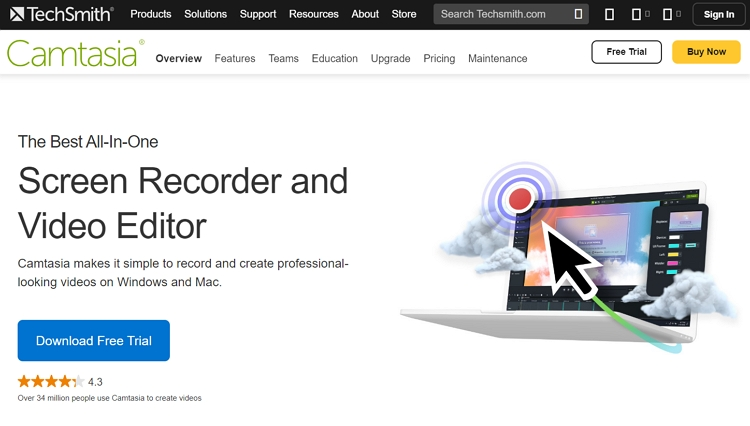This screenshot has width=750, height=426.
Task: Open the Teams tab
Action: tap(283, 58)
